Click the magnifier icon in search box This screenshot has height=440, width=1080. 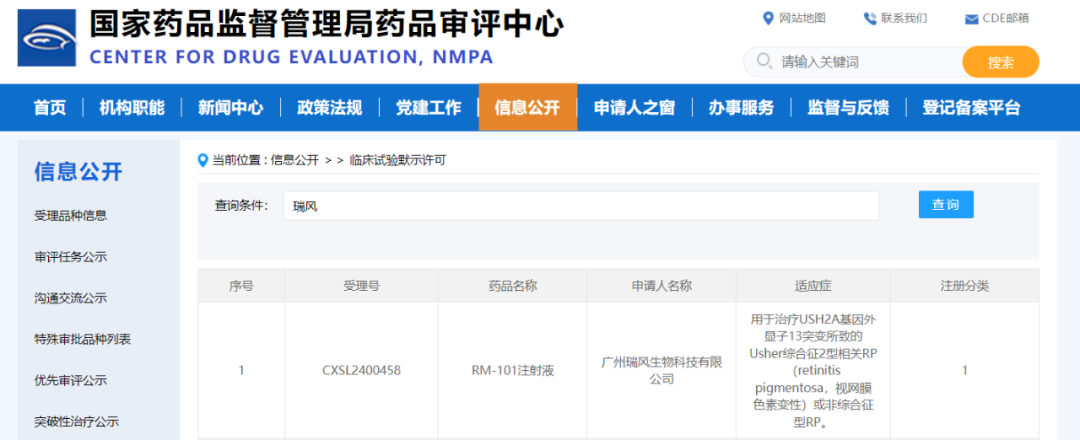coord(765,62)
